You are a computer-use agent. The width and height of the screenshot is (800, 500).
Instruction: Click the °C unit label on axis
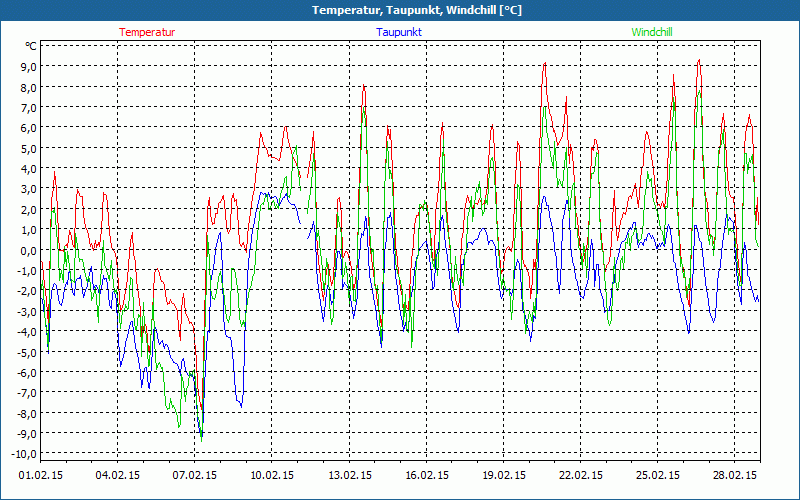[x=31, y=46]
